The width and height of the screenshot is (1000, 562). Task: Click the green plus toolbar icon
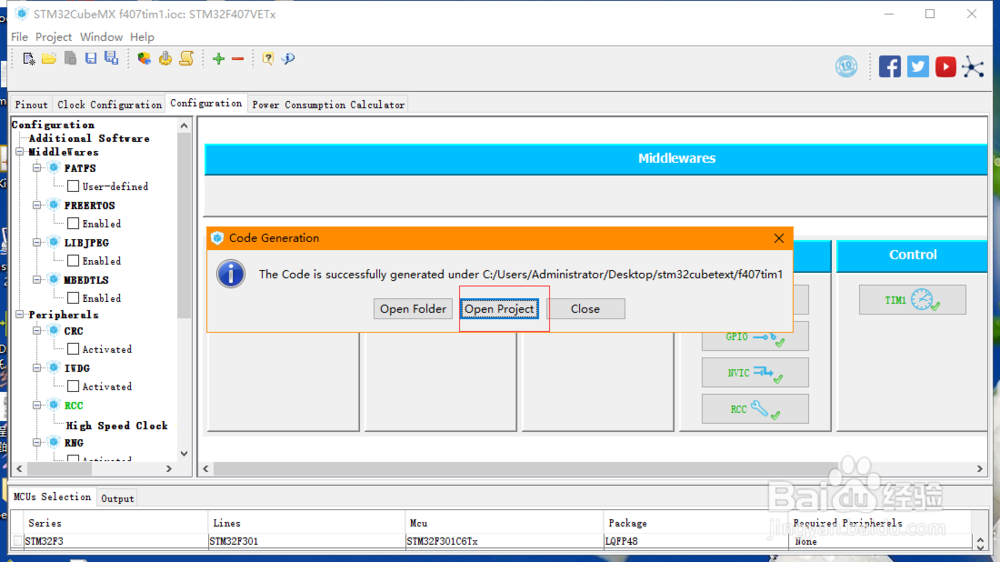pyautogui.click(x=219, y=59)
